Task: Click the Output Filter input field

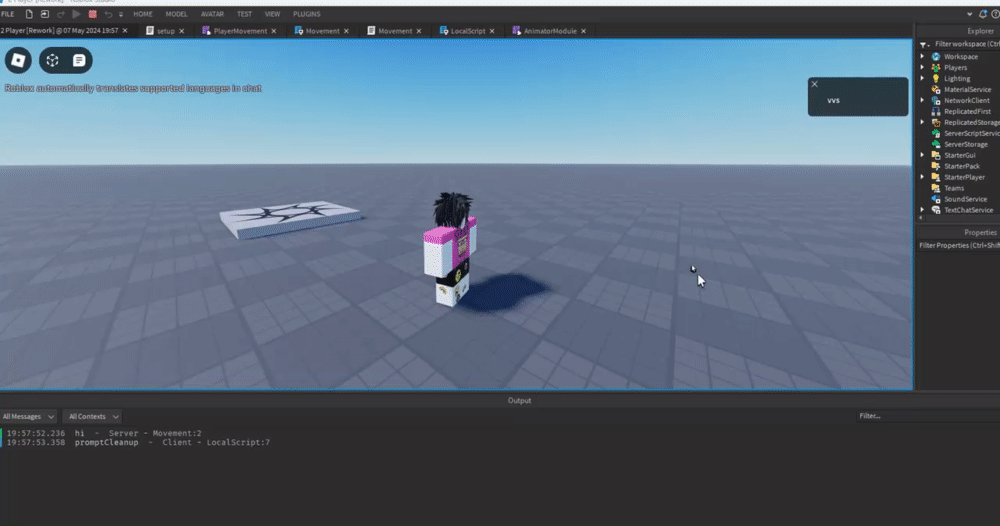Action: (x=928, y=416)
